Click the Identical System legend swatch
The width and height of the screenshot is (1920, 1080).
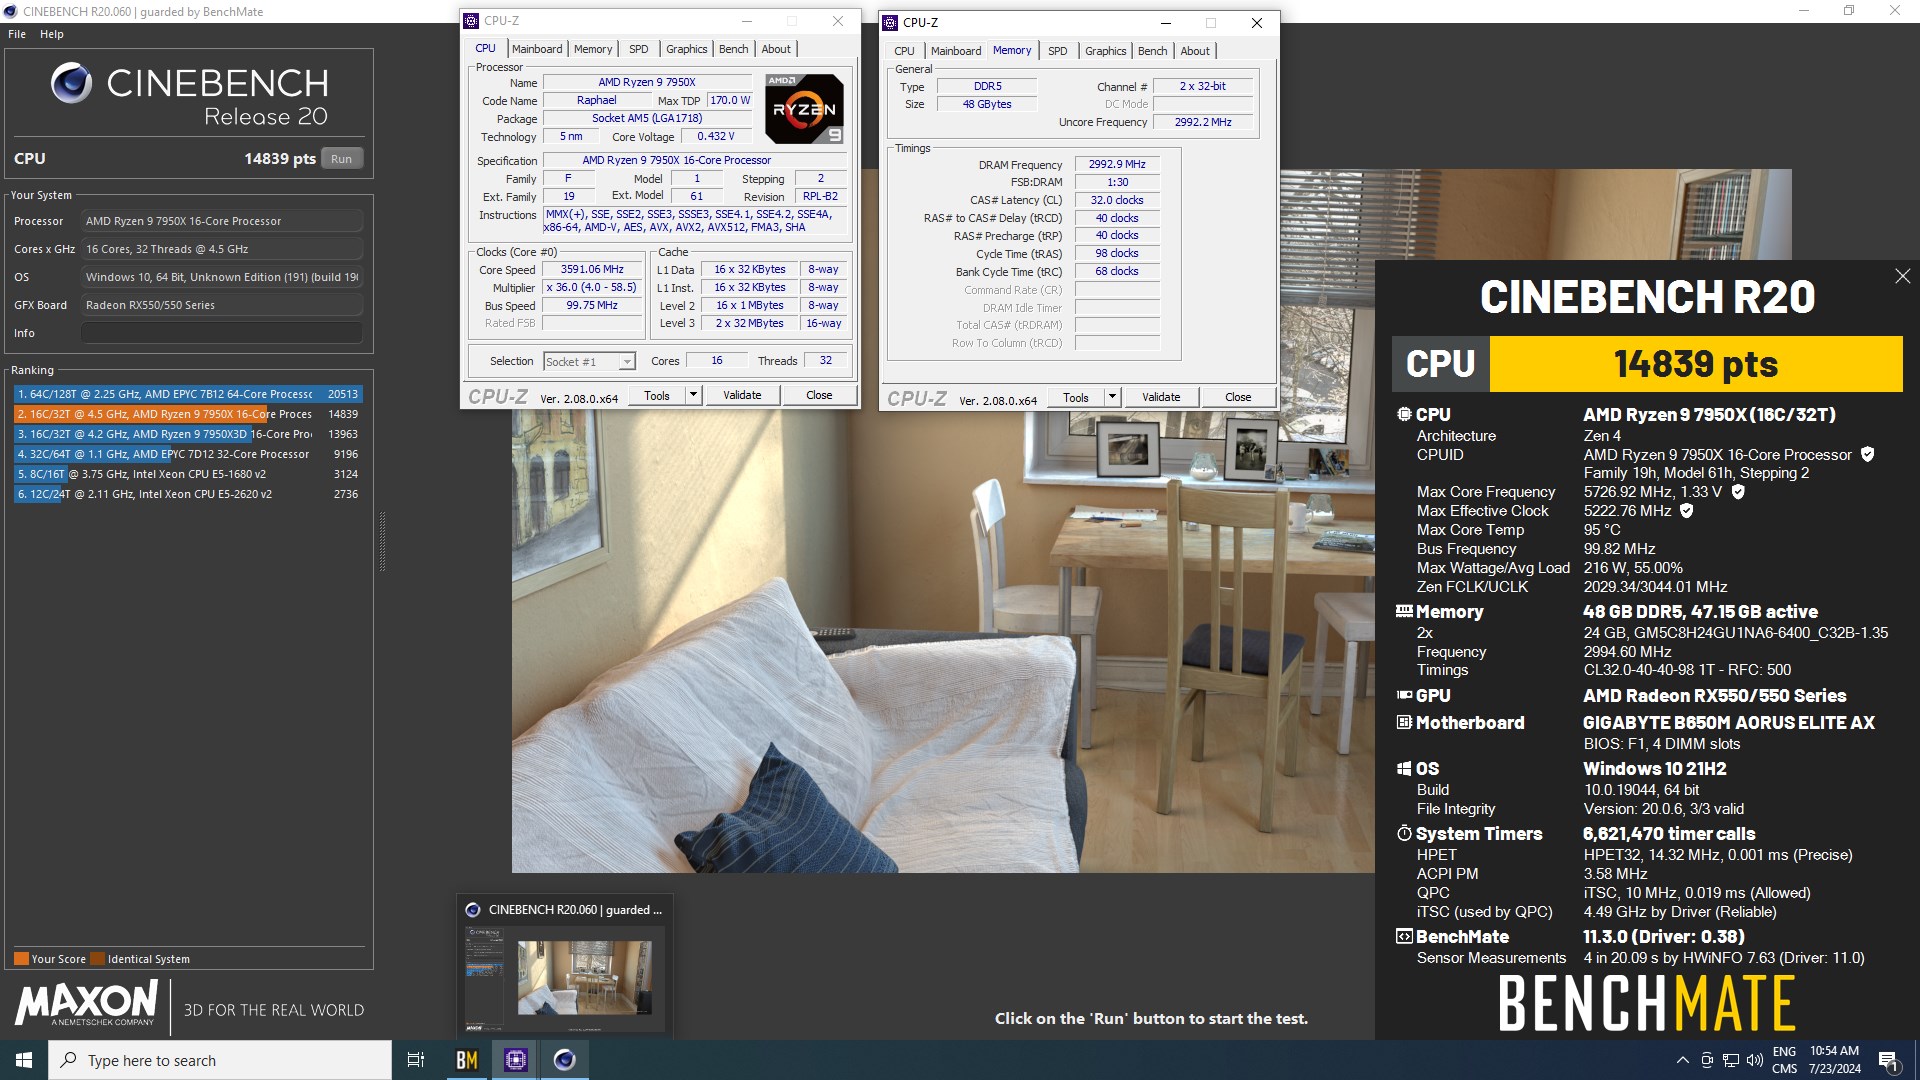[x=97, y=959]
